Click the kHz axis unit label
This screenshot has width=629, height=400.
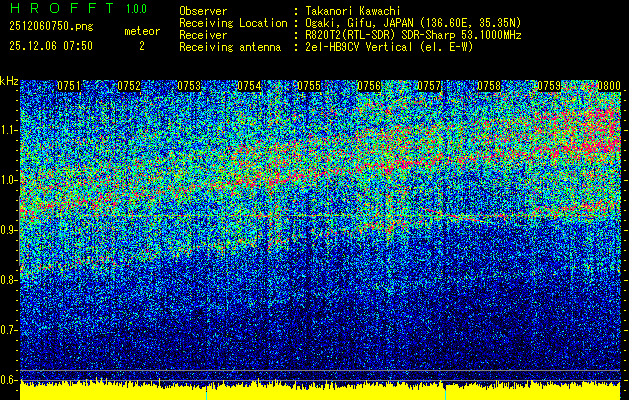(10, 81)
